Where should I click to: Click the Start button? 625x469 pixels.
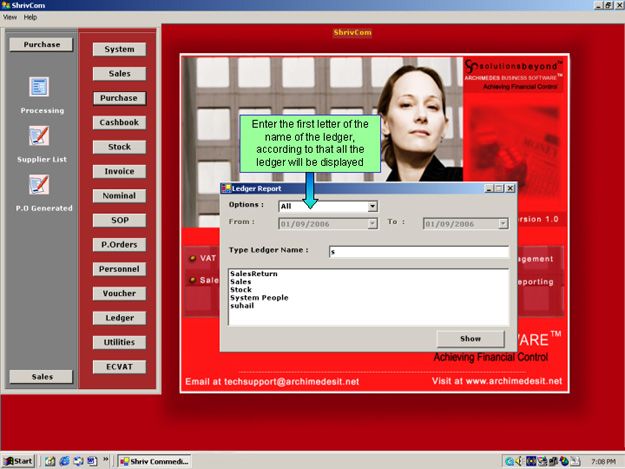[x=18, y=461]
